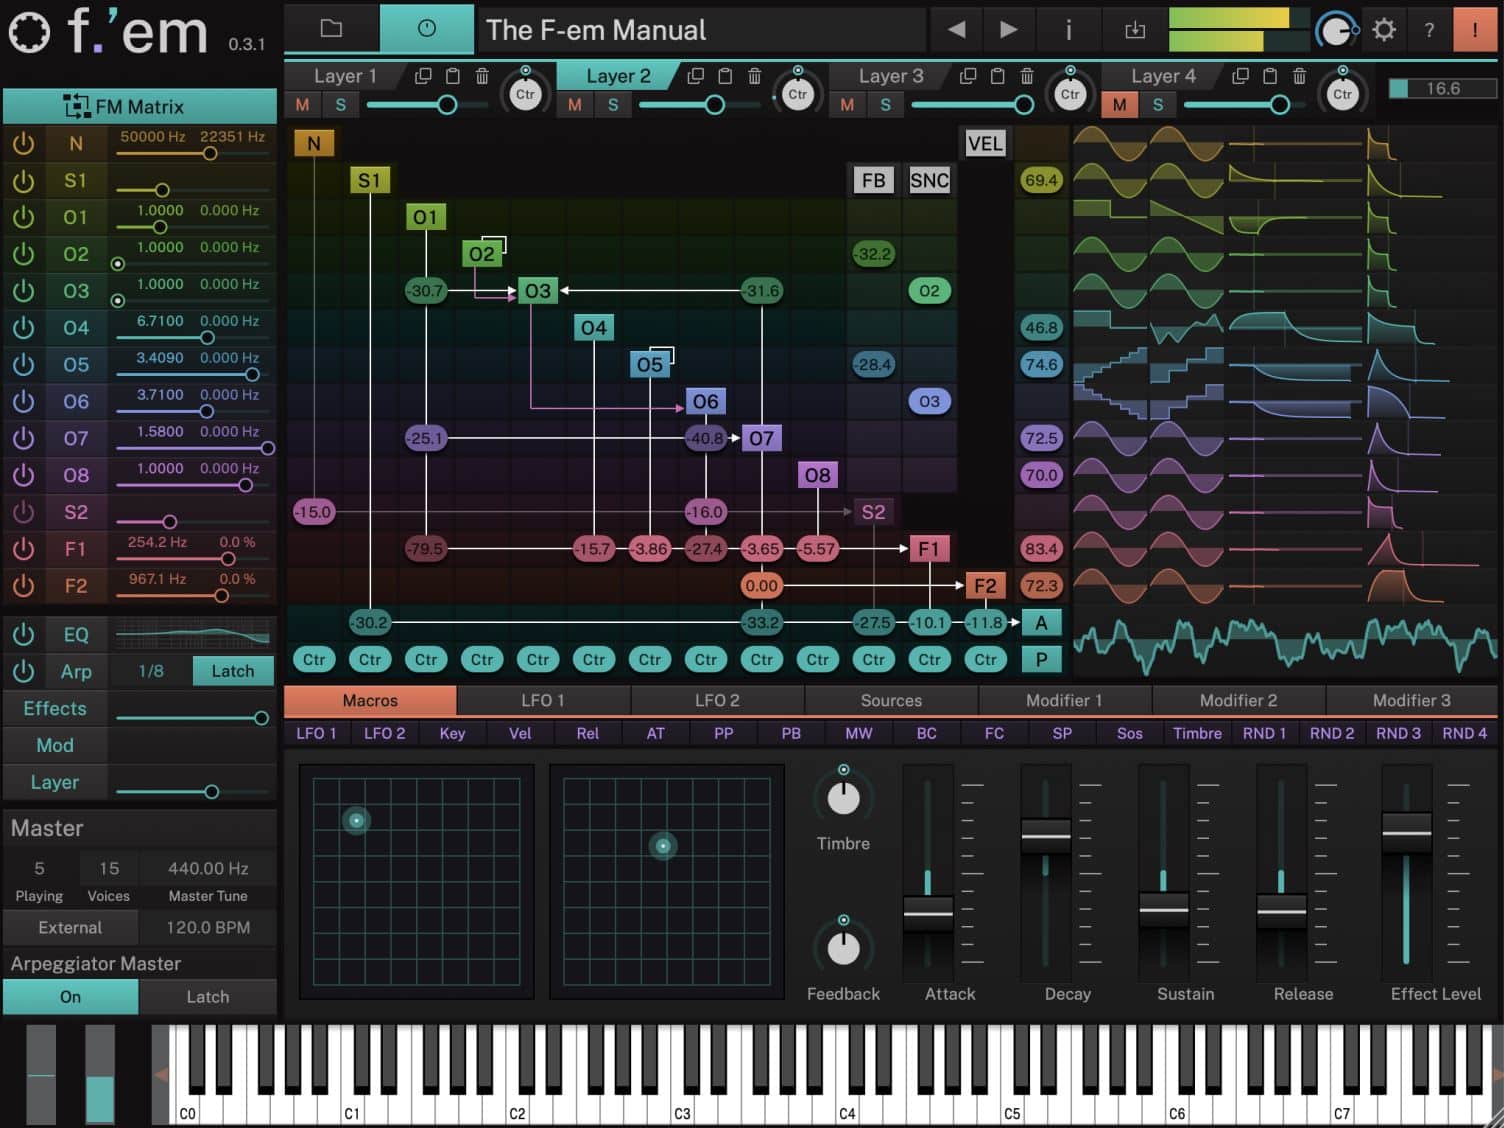Open the FM Matrix panel button
The width and height of the screenshot is (1504, 1128).
(x=139, y=106)
